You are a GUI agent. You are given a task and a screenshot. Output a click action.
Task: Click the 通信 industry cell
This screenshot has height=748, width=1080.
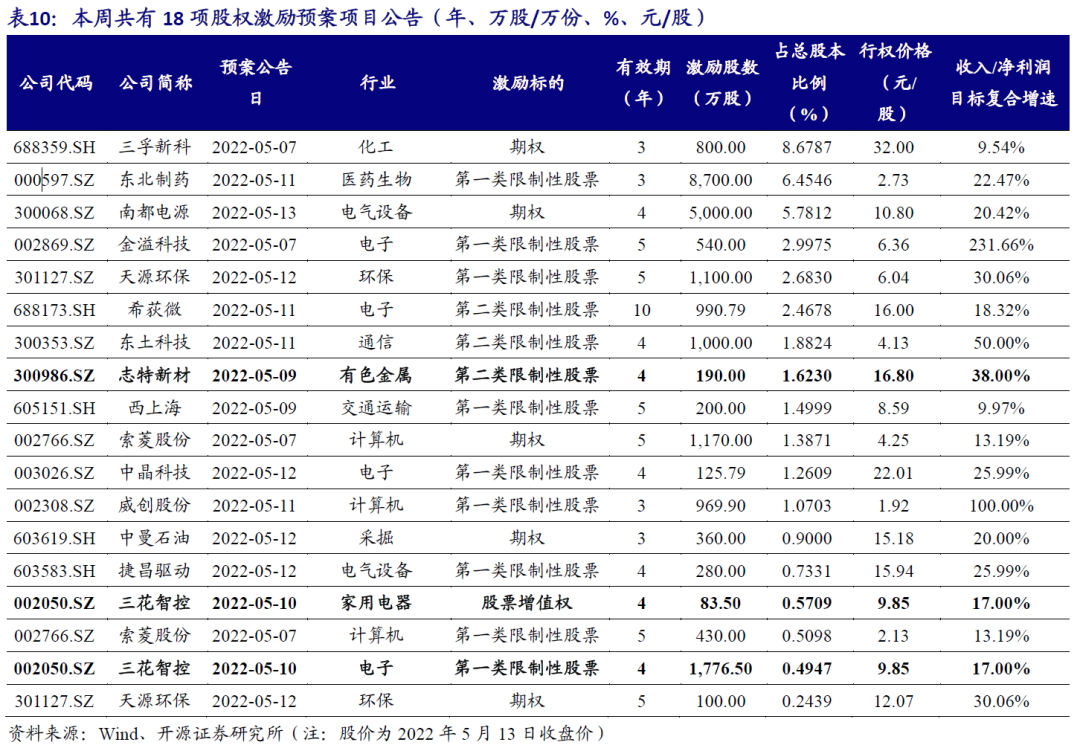click(377, 342)
